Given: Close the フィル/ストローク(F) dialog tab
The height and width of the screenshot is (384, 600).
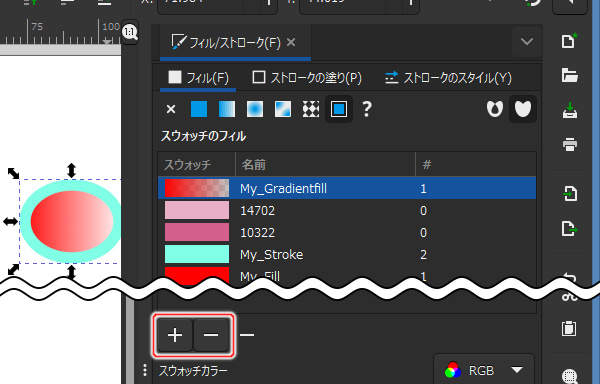Looking at the screenshot, I should tap(291, 42).
